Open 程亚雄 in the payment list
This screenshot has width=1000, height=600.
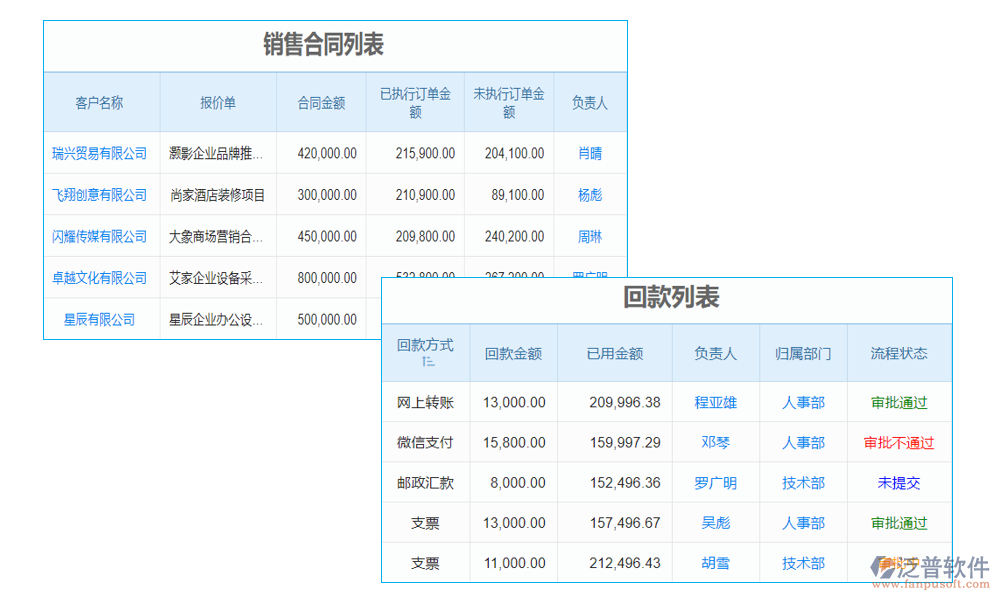pyautogui.click(x=715, y=402)
